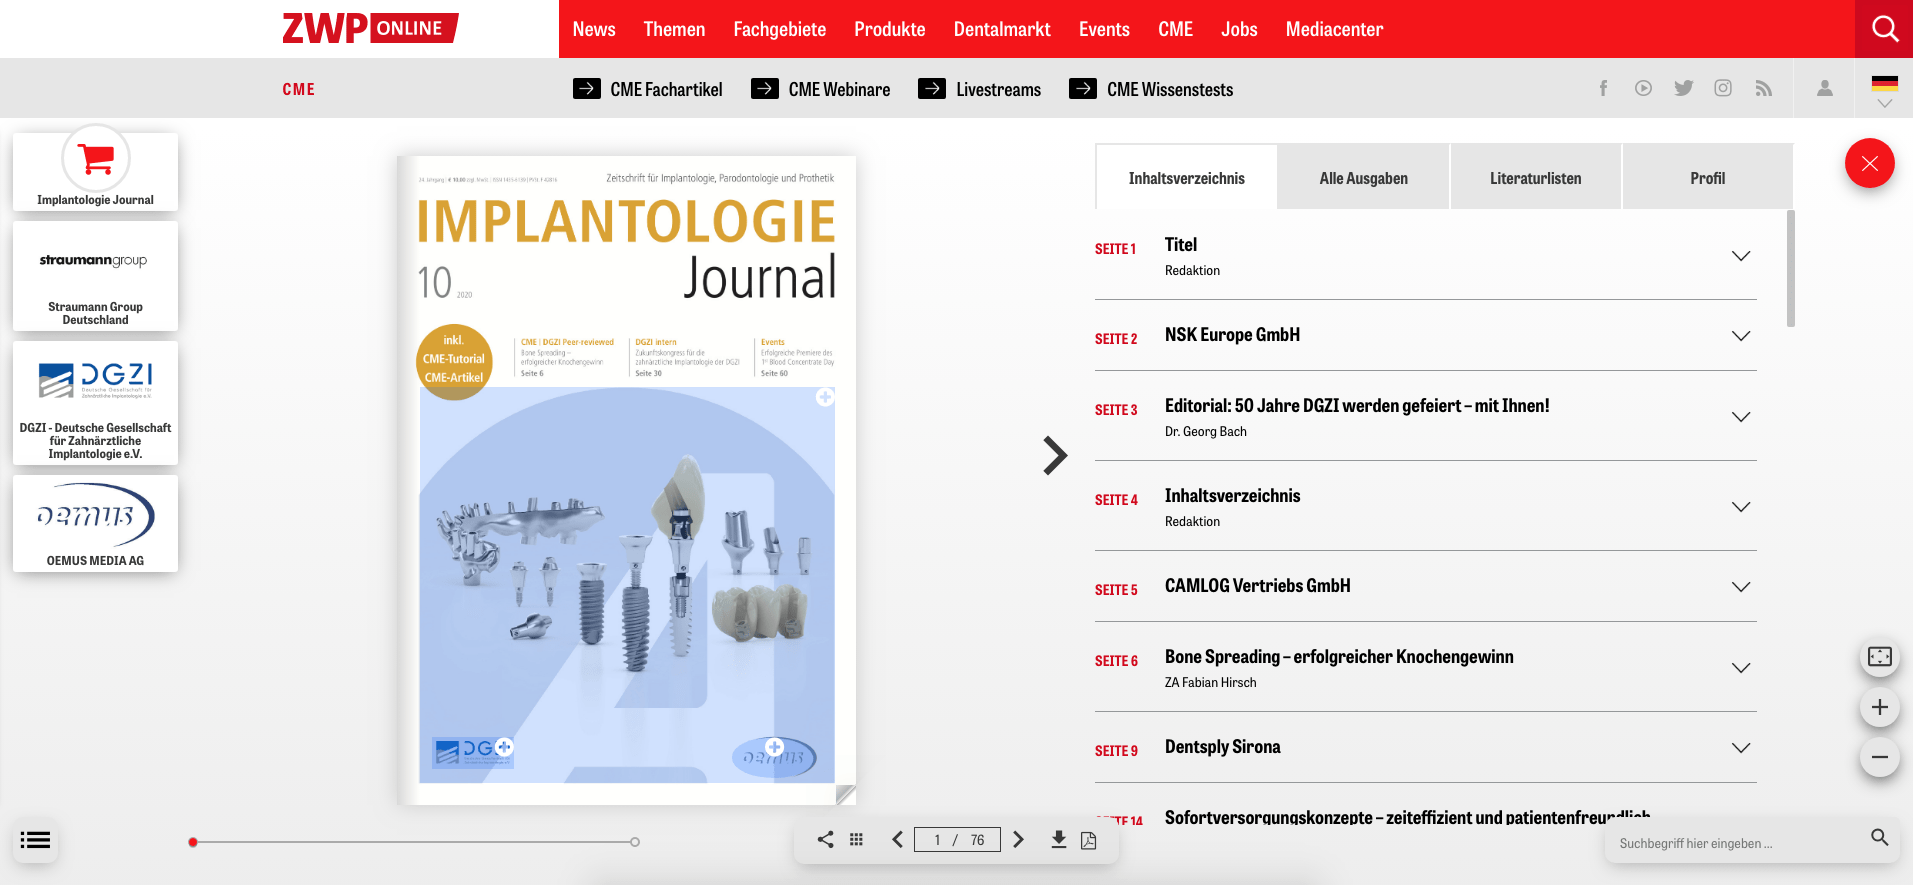The width and height of the screenshot is (1913, 885).
Task: Open the Produkte menu
Action: tap(889, 29)
